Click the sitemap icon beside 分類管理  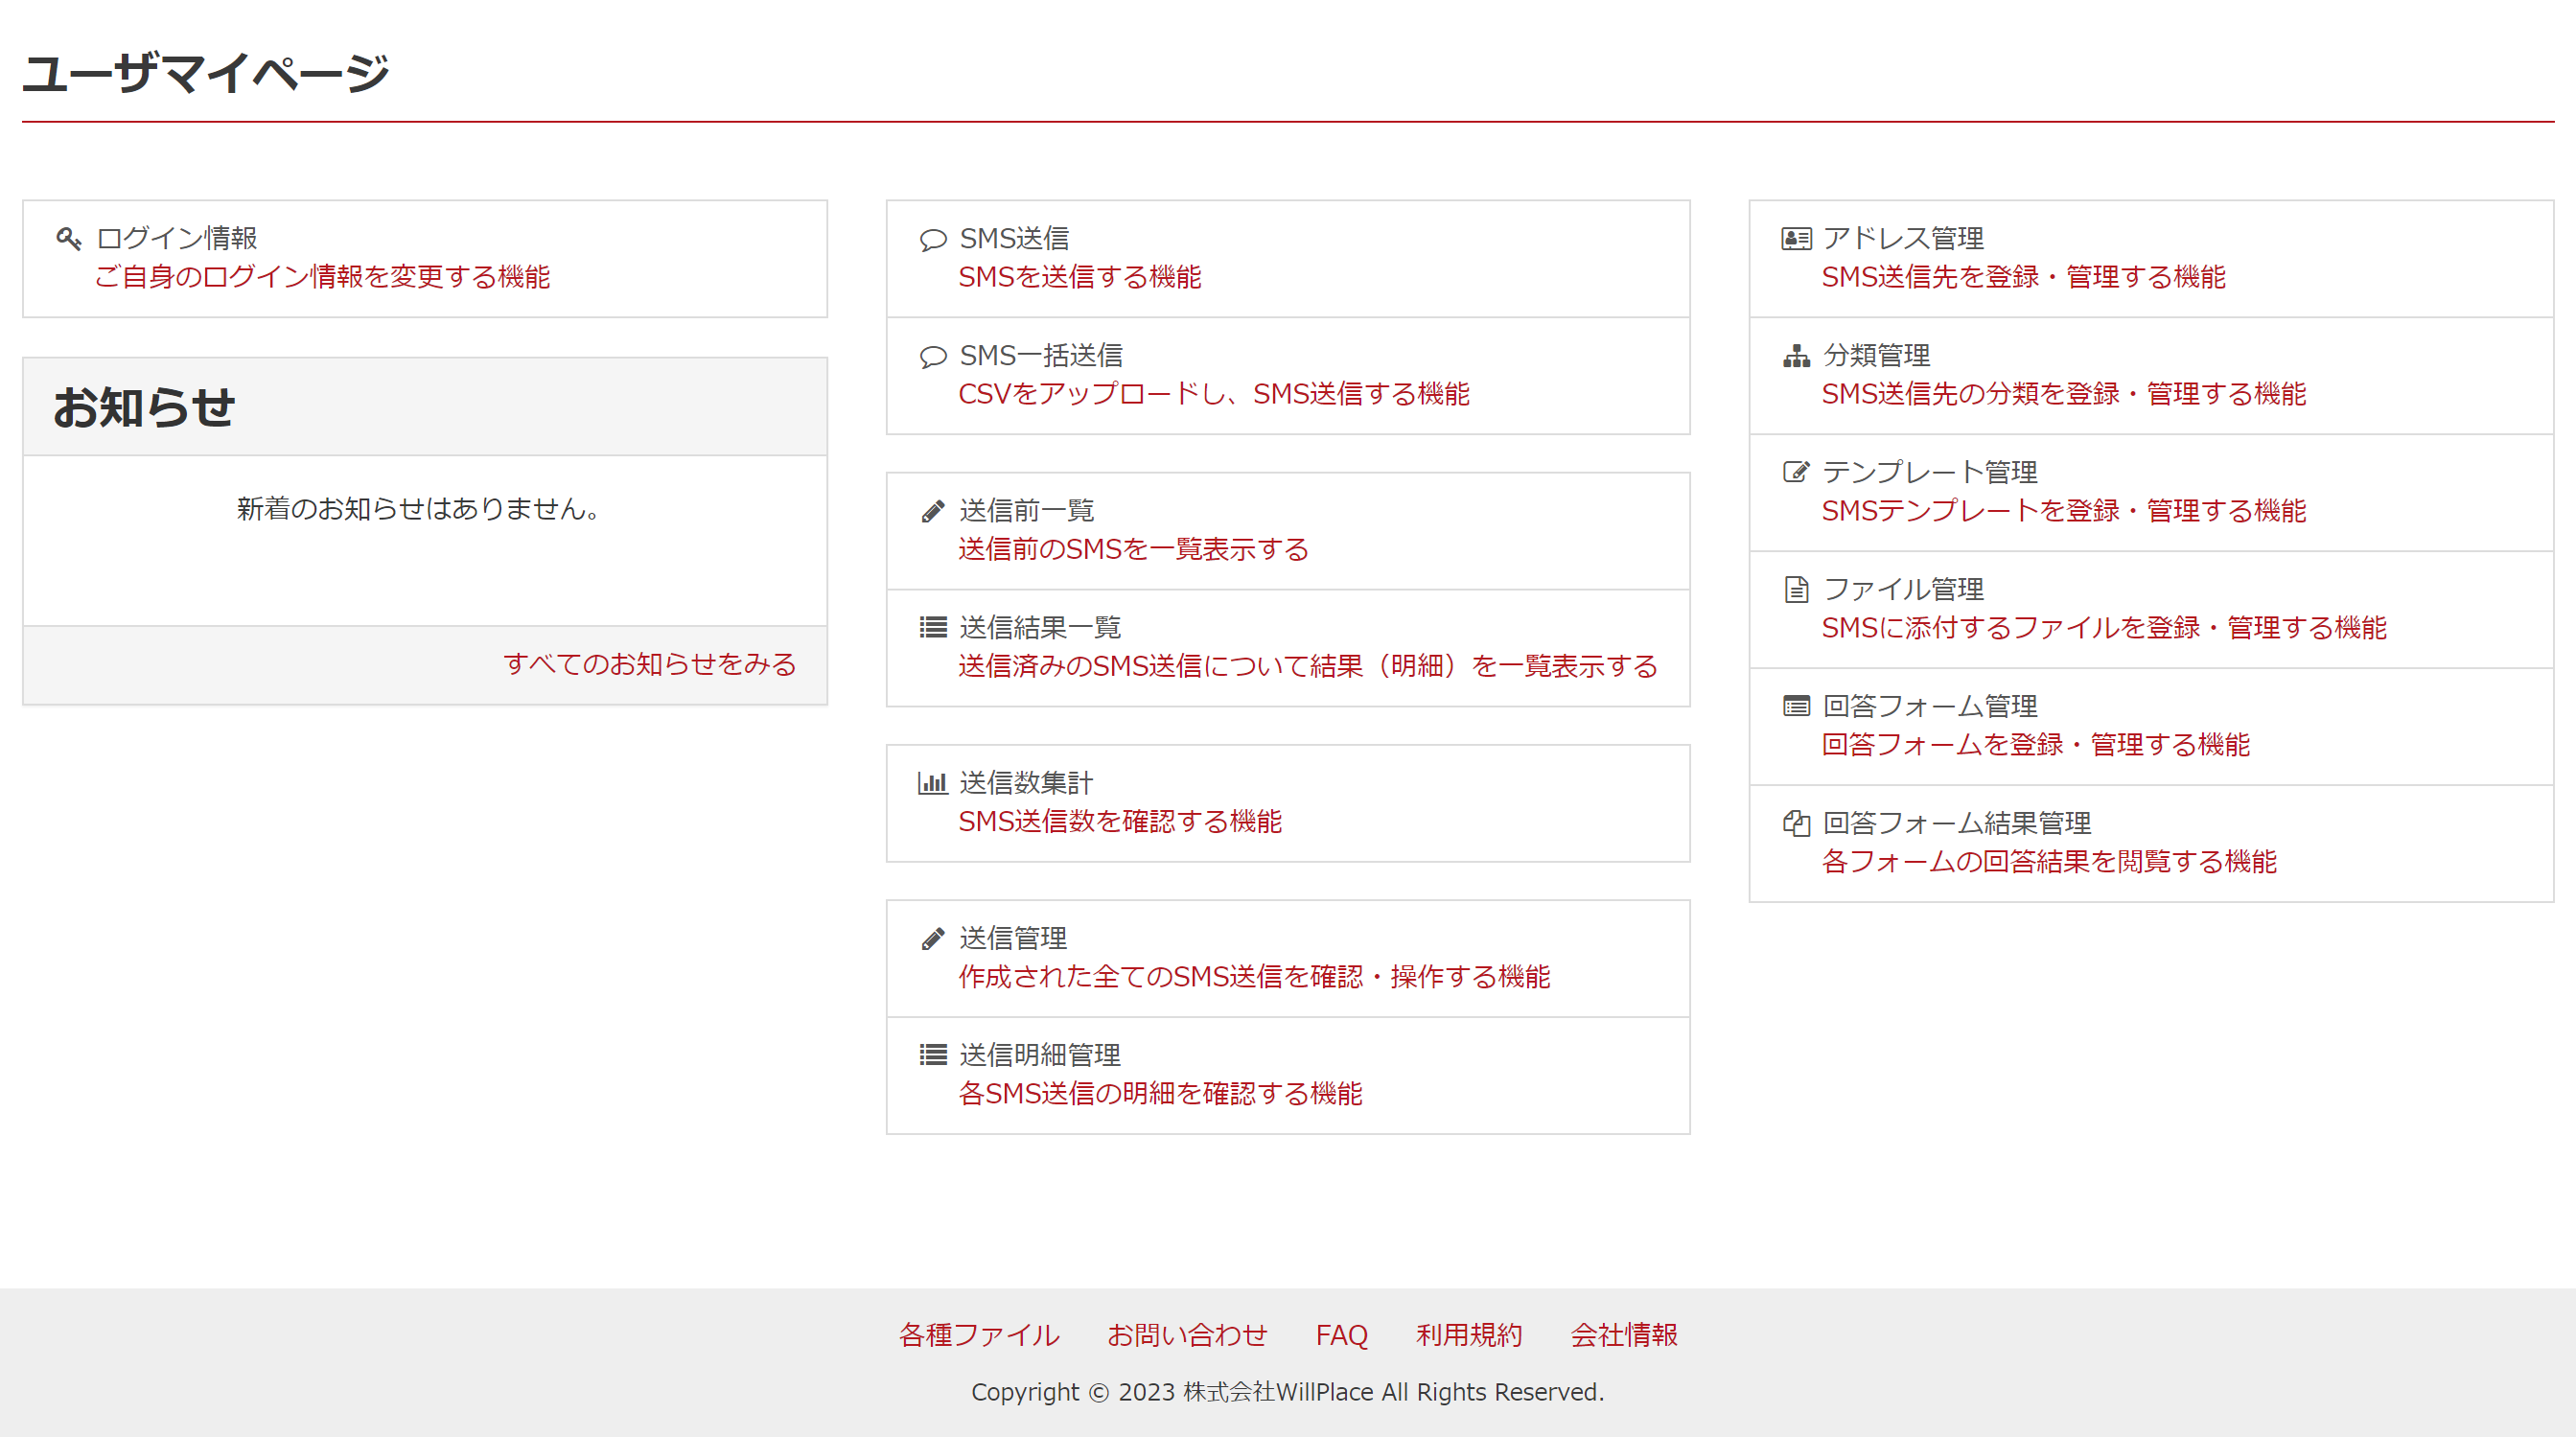point(1796,356)
